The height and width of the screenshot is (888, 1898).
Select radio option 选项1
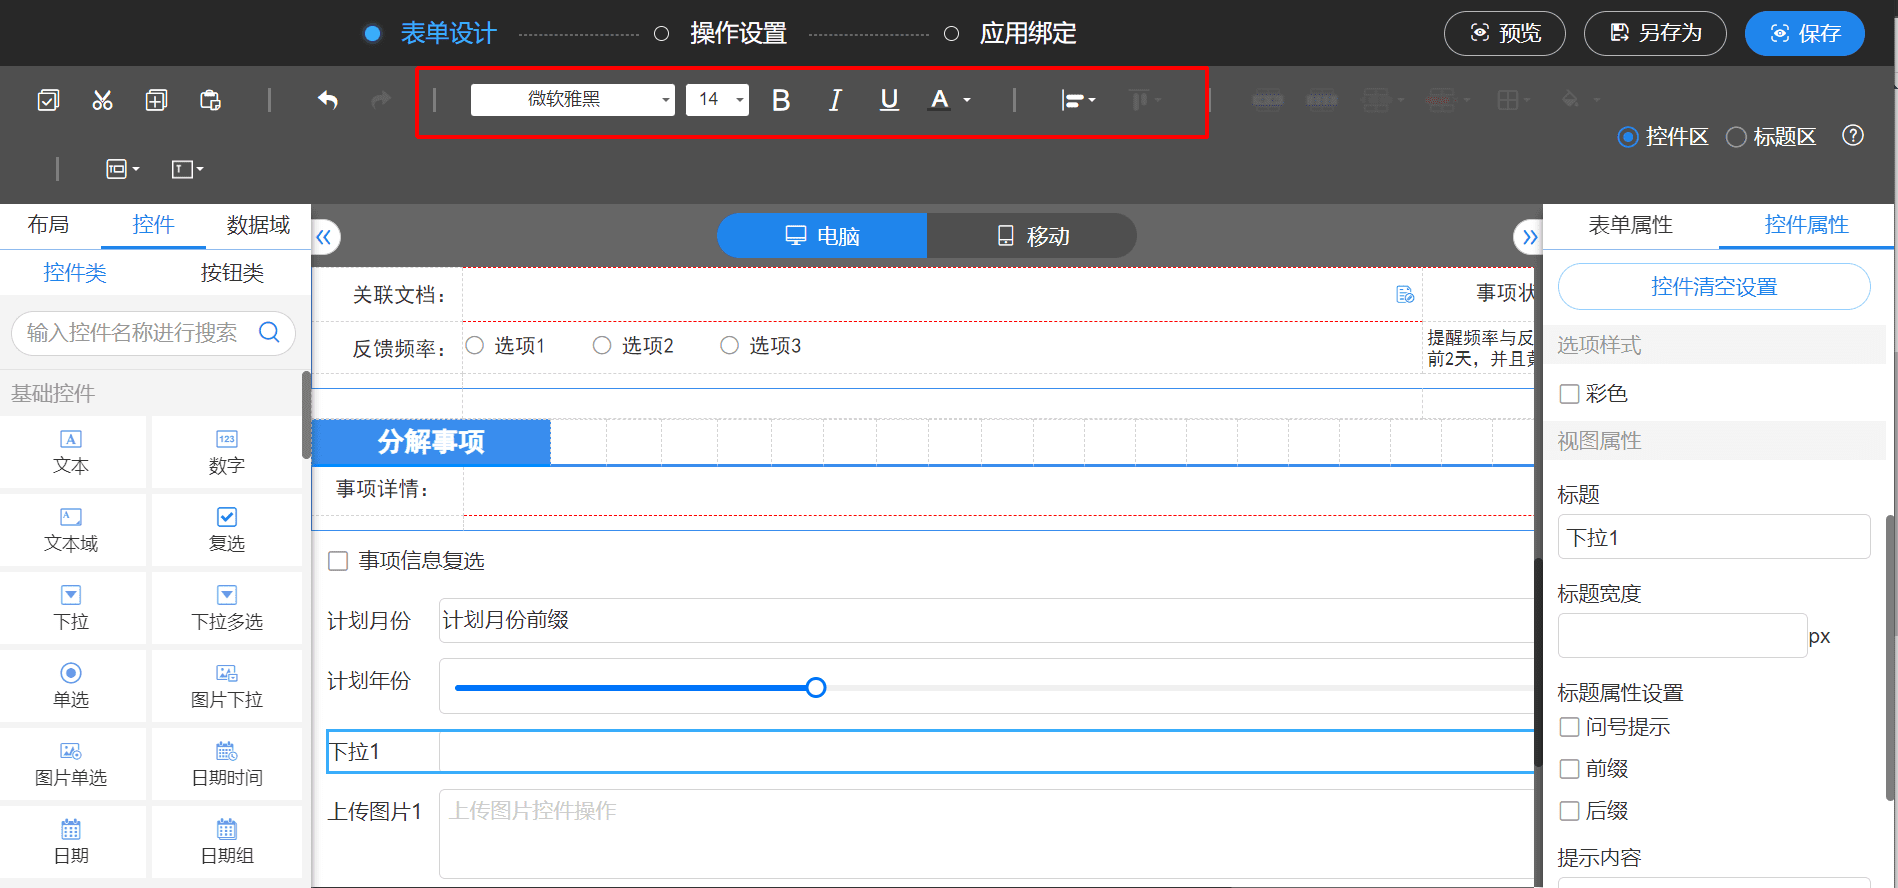(x=475, y=345)
